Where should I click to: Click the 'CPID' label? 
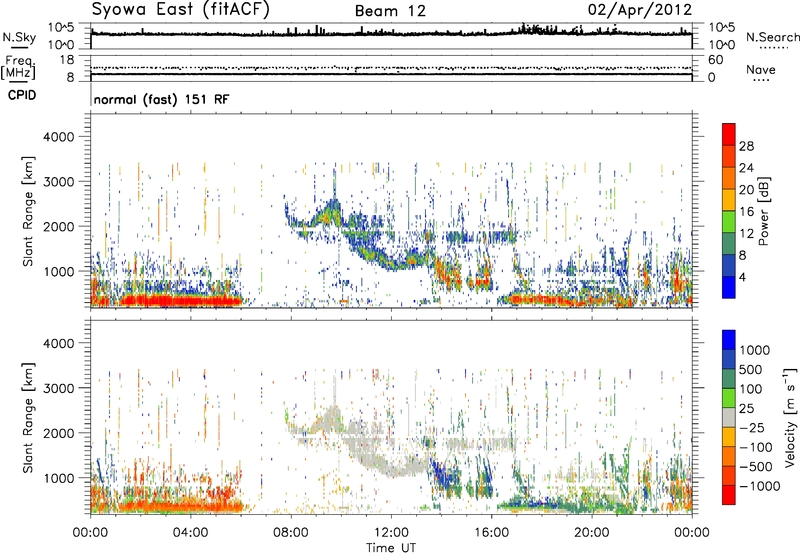(x=22, y=95)
